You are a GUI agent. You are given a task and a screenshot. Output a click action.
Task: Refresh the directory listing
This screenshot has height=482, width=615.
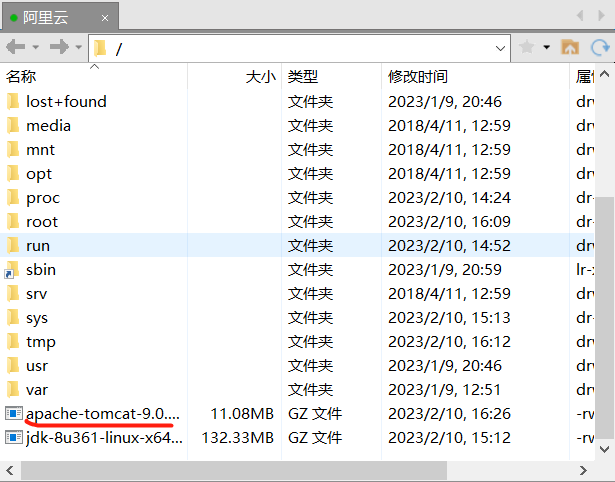click(600, 47)
